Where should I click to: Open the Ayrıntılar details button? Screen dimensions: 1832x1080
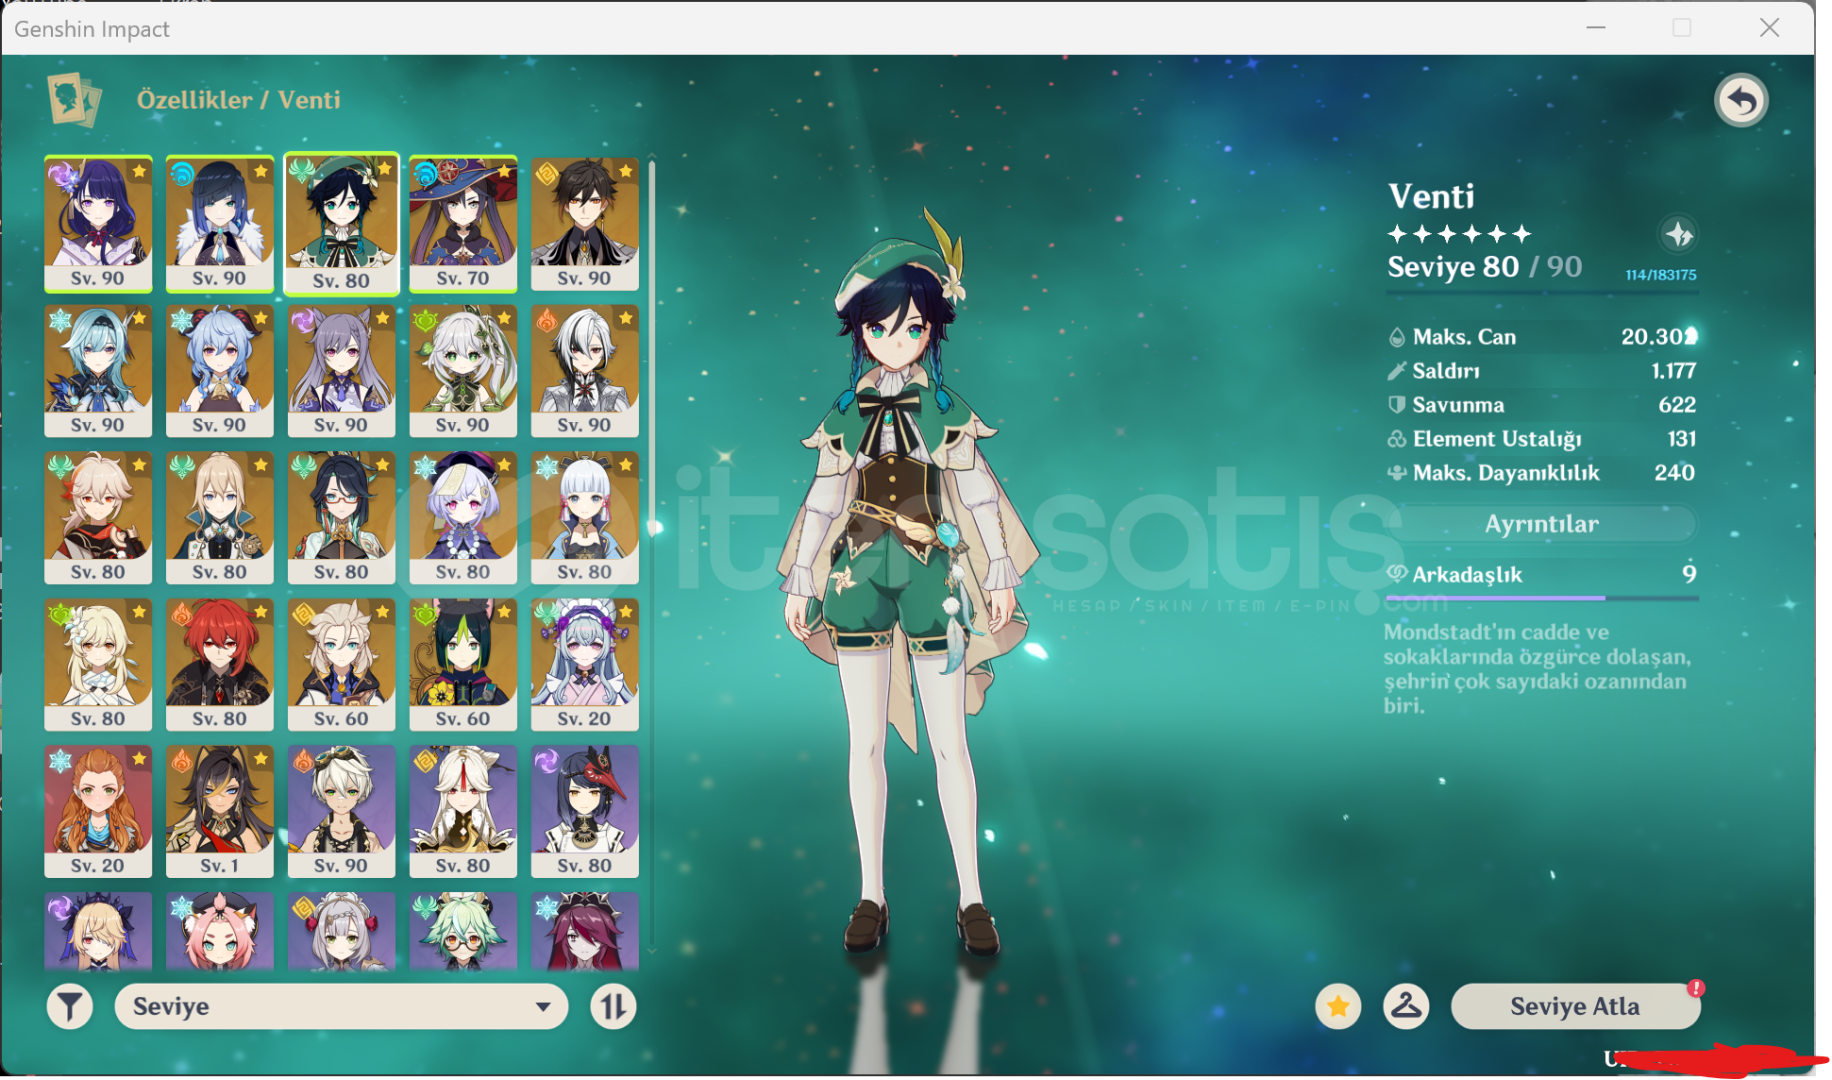(x=1541, y=524)
